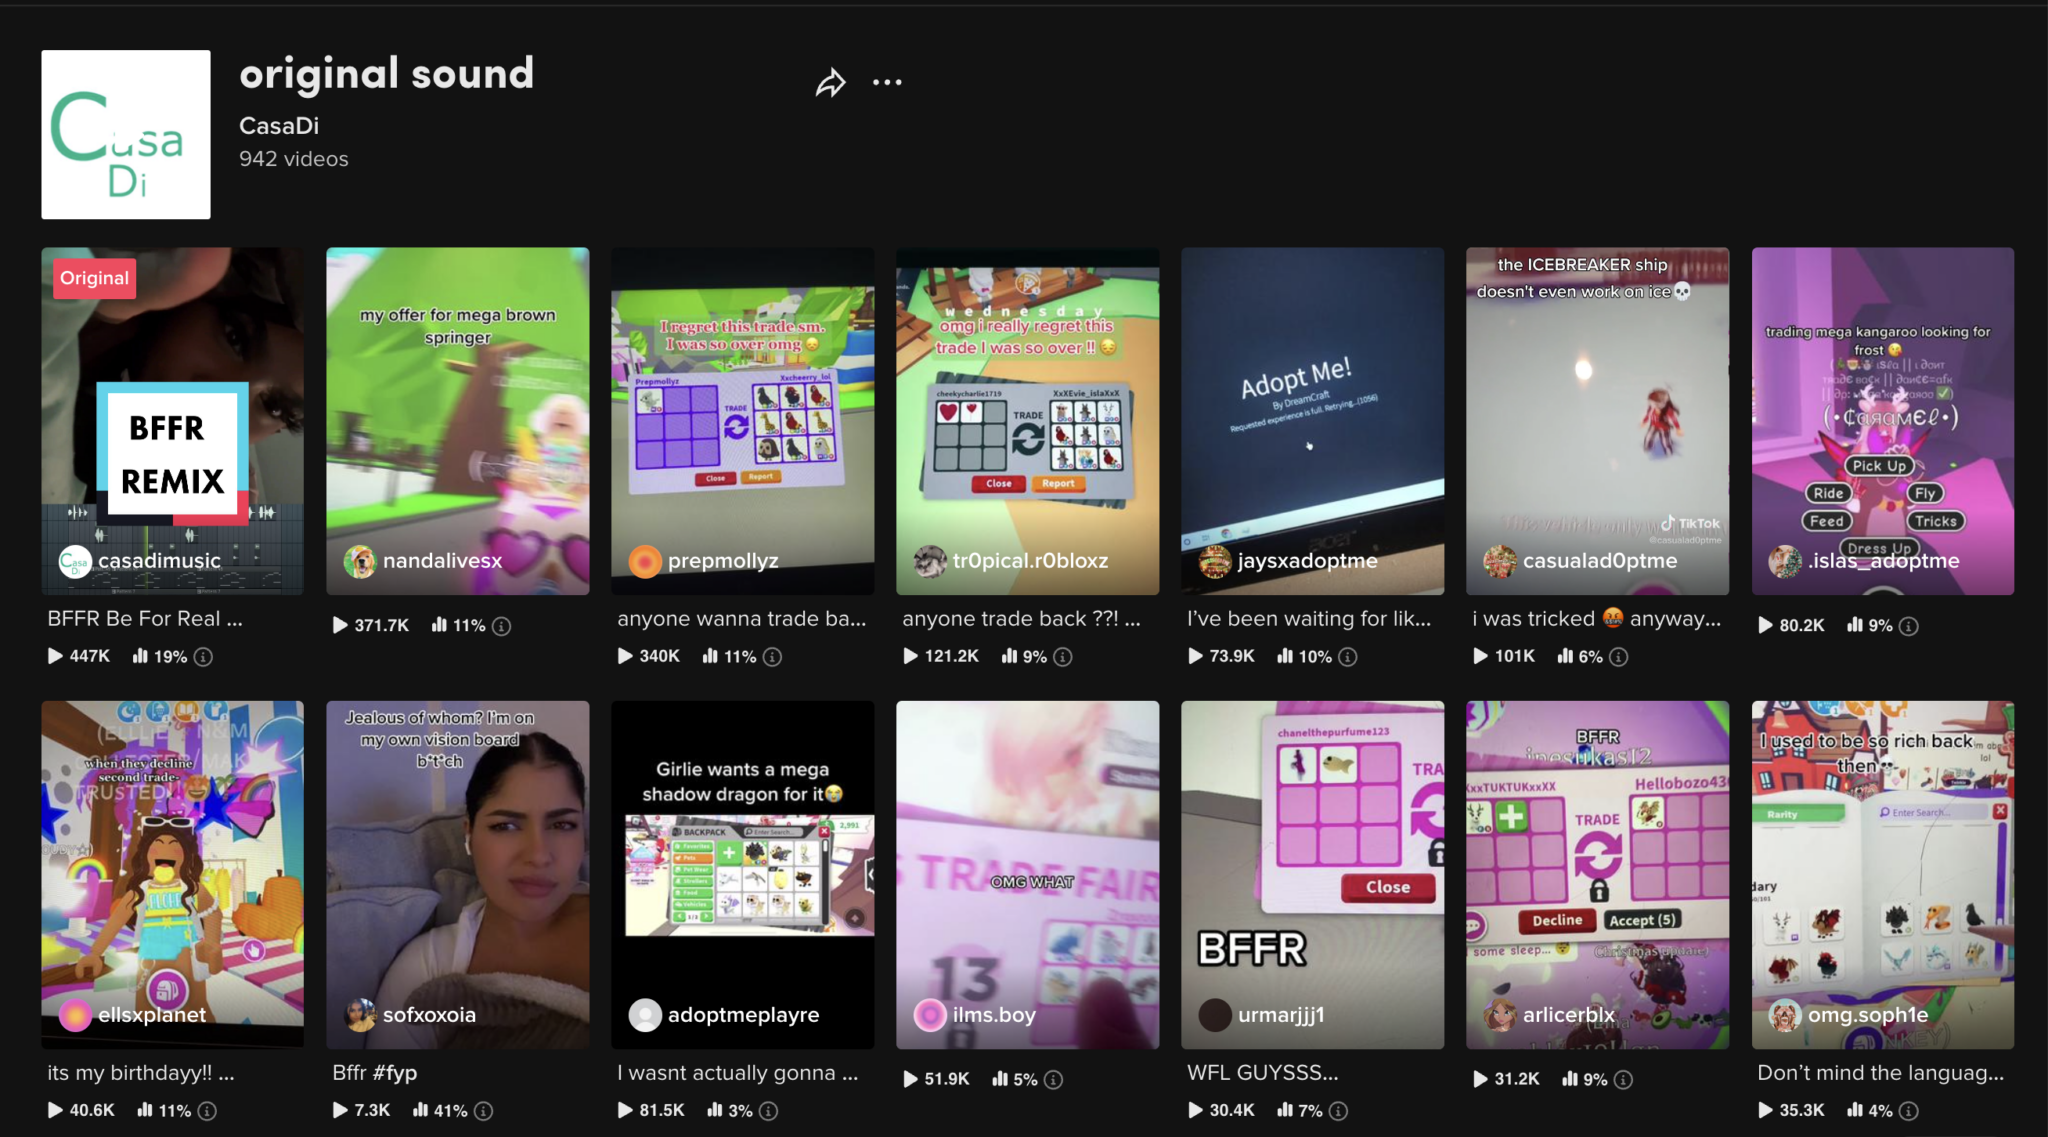Click the ellsxplanet profile avatar
2048x1137 pixels.
[73, 1014]
